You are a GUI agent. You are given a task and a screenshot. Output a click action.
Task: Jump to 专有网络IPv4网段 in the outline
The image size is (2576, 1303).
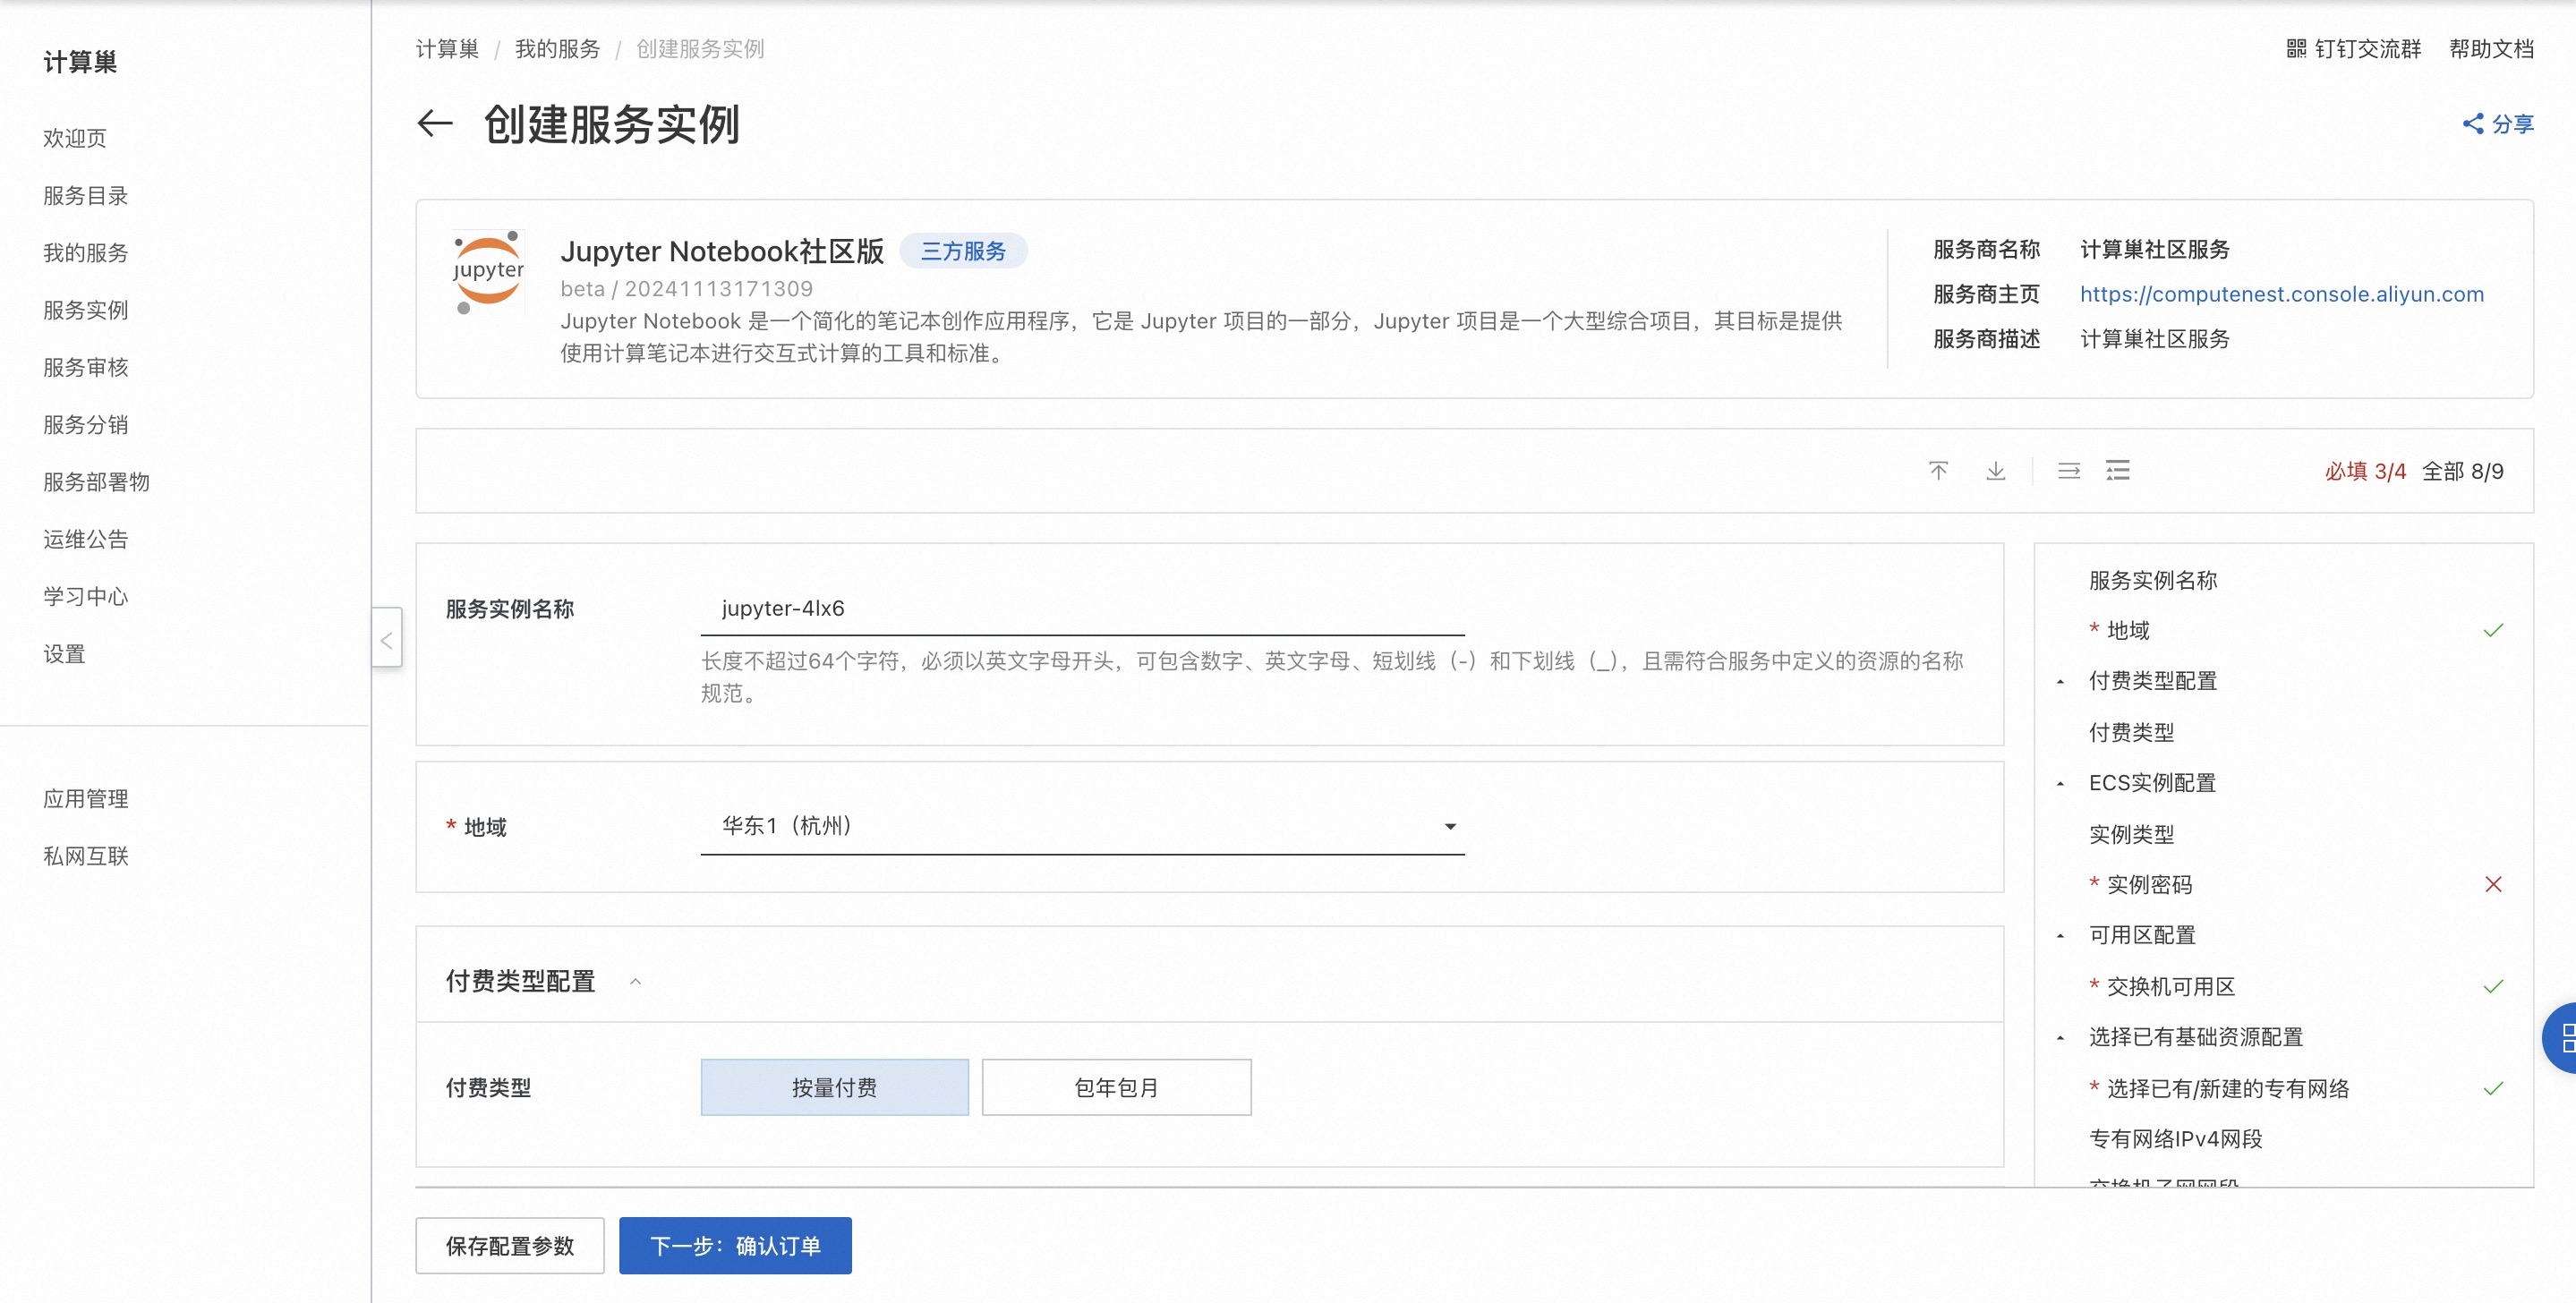click(x=2175, y=1139)
